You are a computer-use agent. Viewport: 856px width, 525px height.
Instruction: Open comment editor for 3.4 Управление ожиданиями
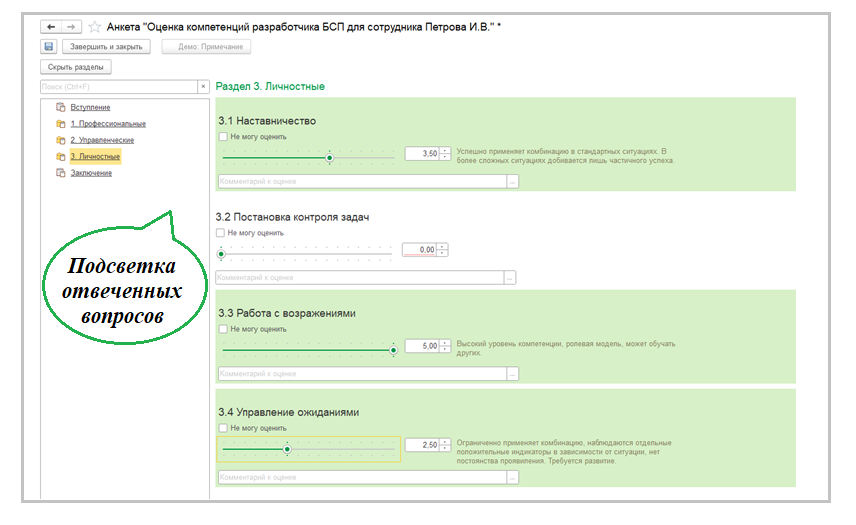513,477
